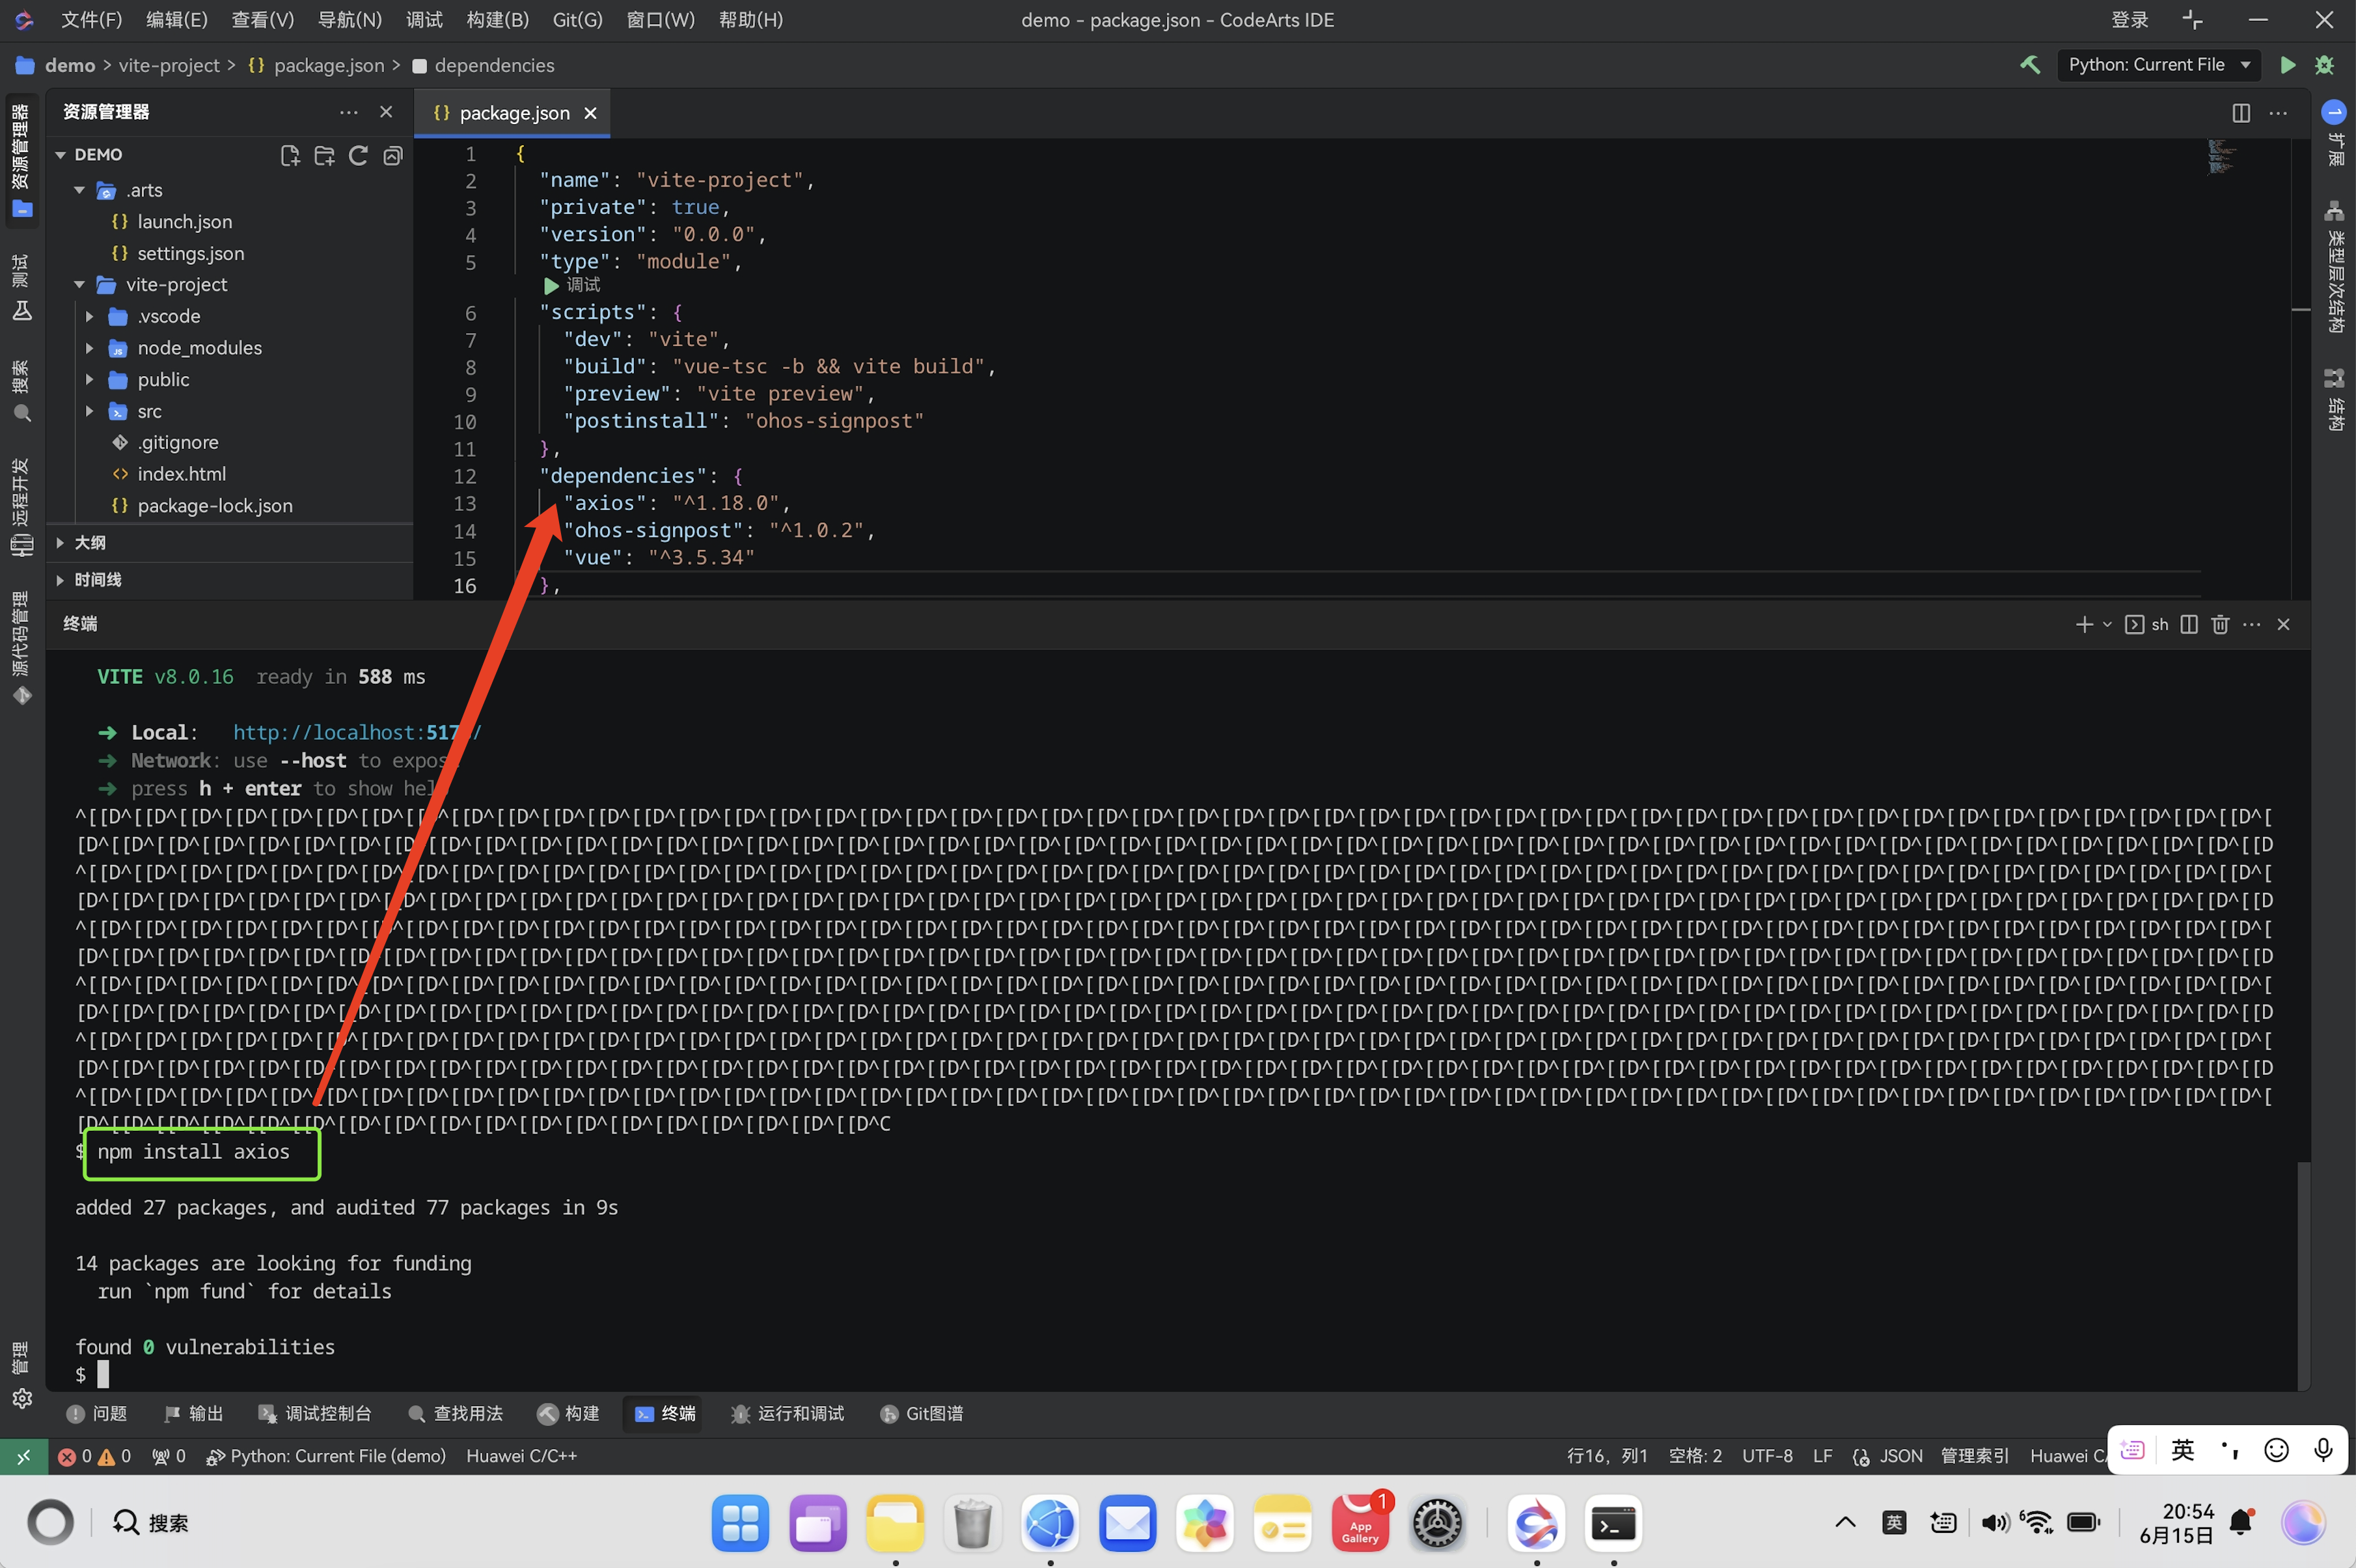
Task: Refresh the DEMO explorer tree
Action: [x=358, y=155]
